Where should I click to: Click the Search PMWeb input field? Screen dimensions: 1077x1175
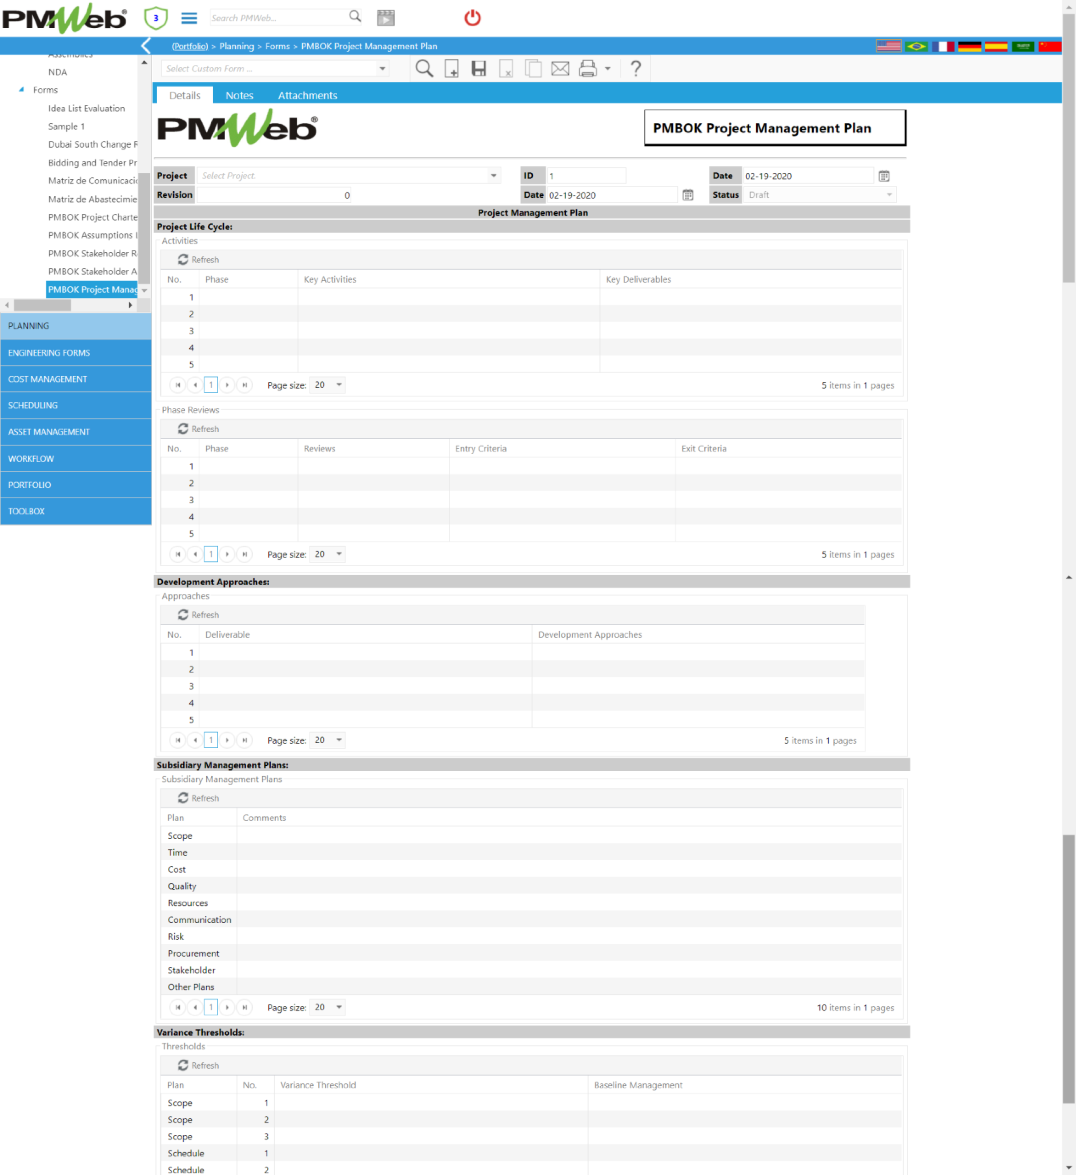click(x=277, y=17)
